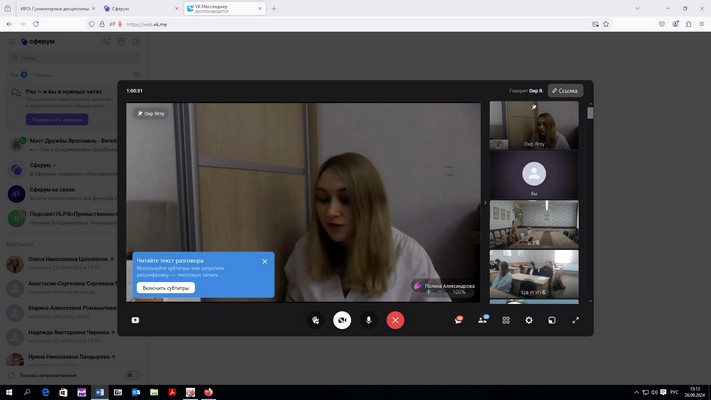Open contact Марина Алексеевна Романычева

coord(62,312)
